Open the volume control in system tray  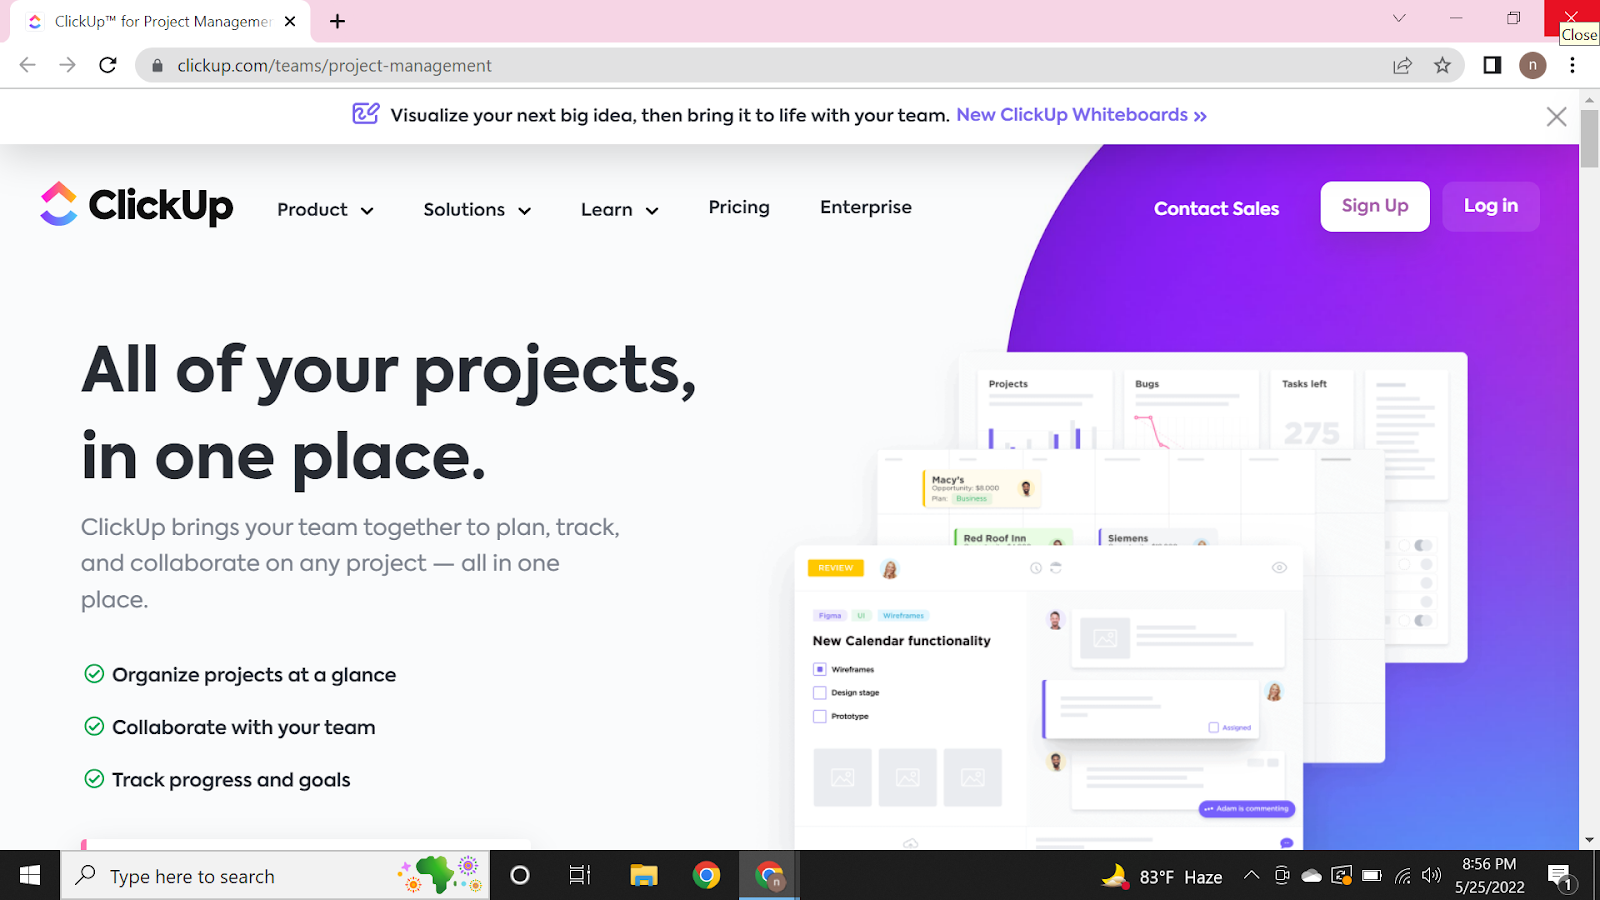click(x=1432, y=876)
